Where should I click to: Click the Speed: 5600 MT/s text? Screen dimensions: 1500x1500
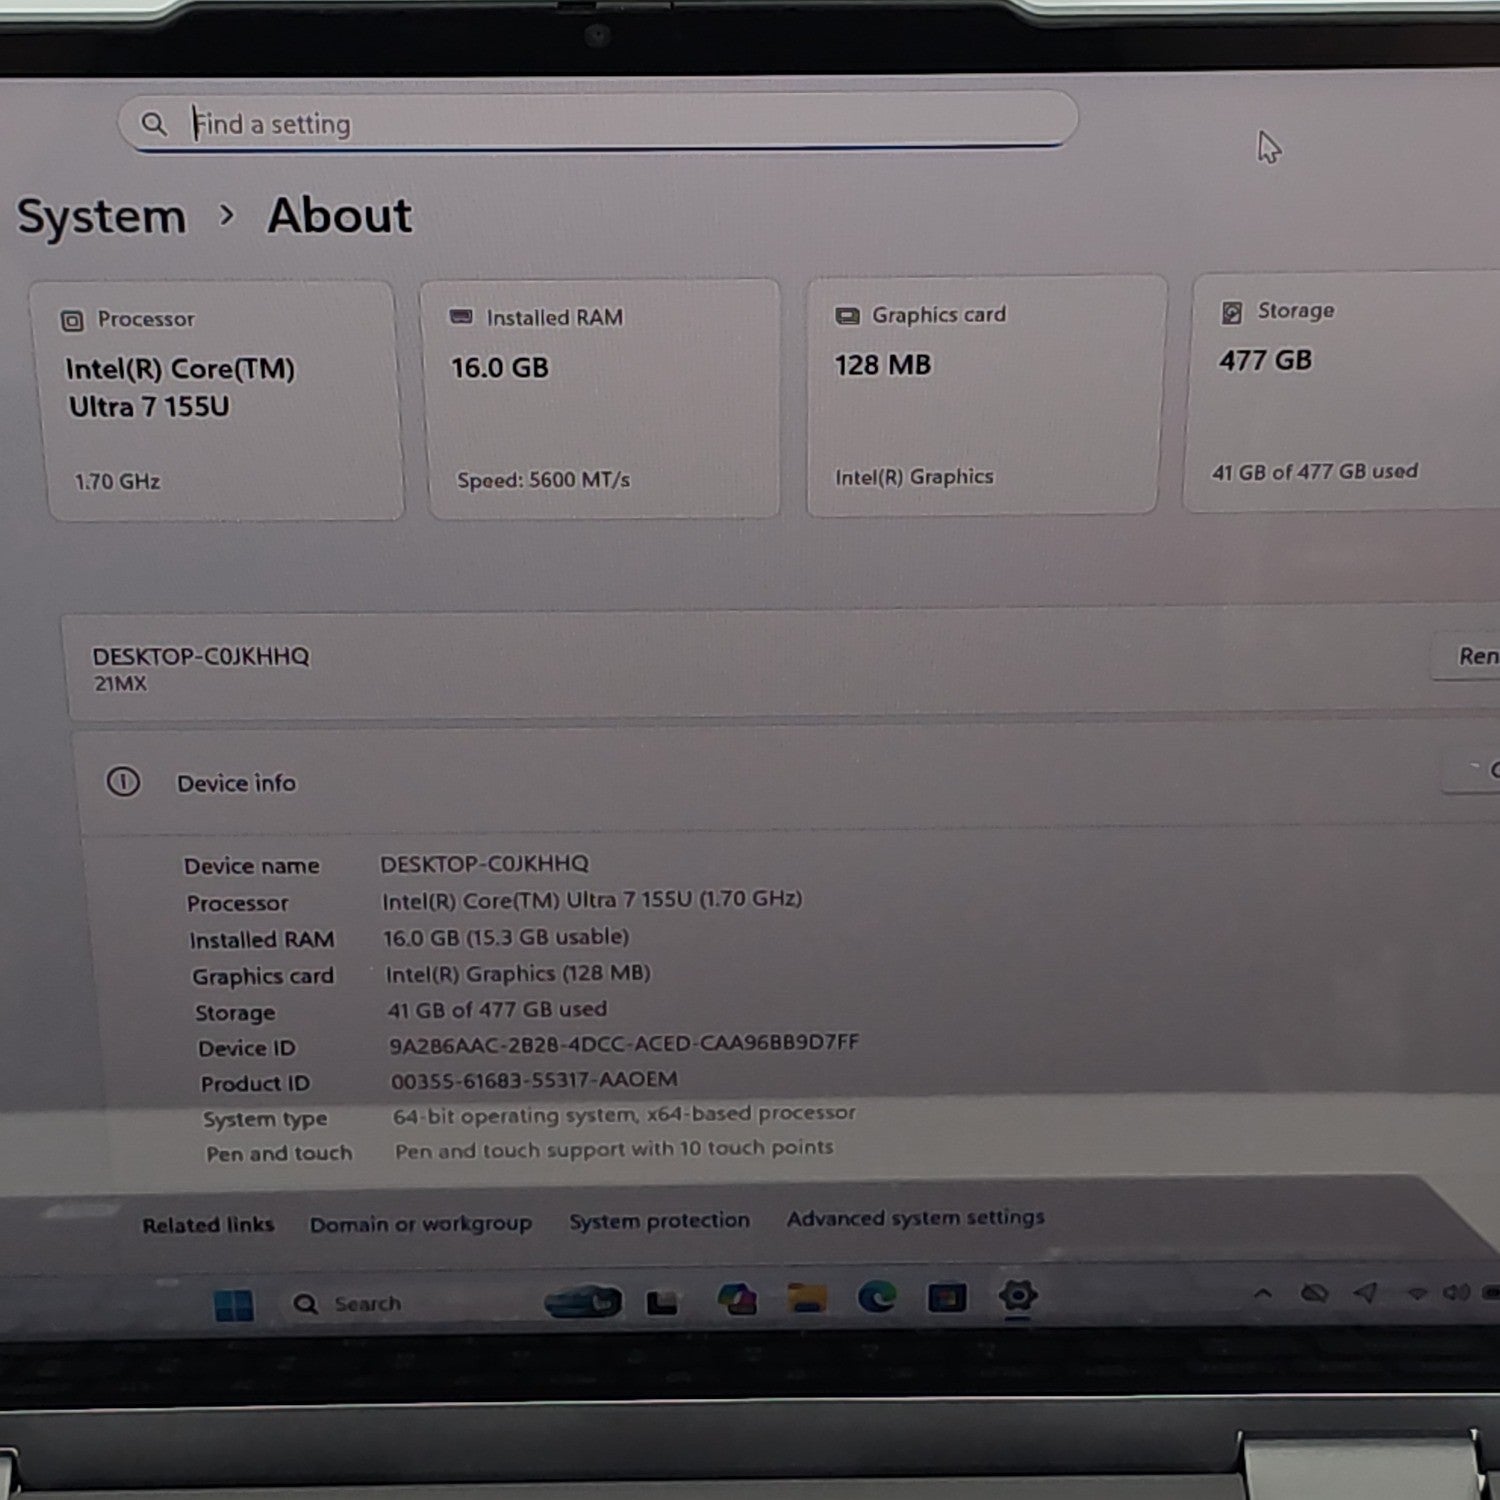[543, 480]
